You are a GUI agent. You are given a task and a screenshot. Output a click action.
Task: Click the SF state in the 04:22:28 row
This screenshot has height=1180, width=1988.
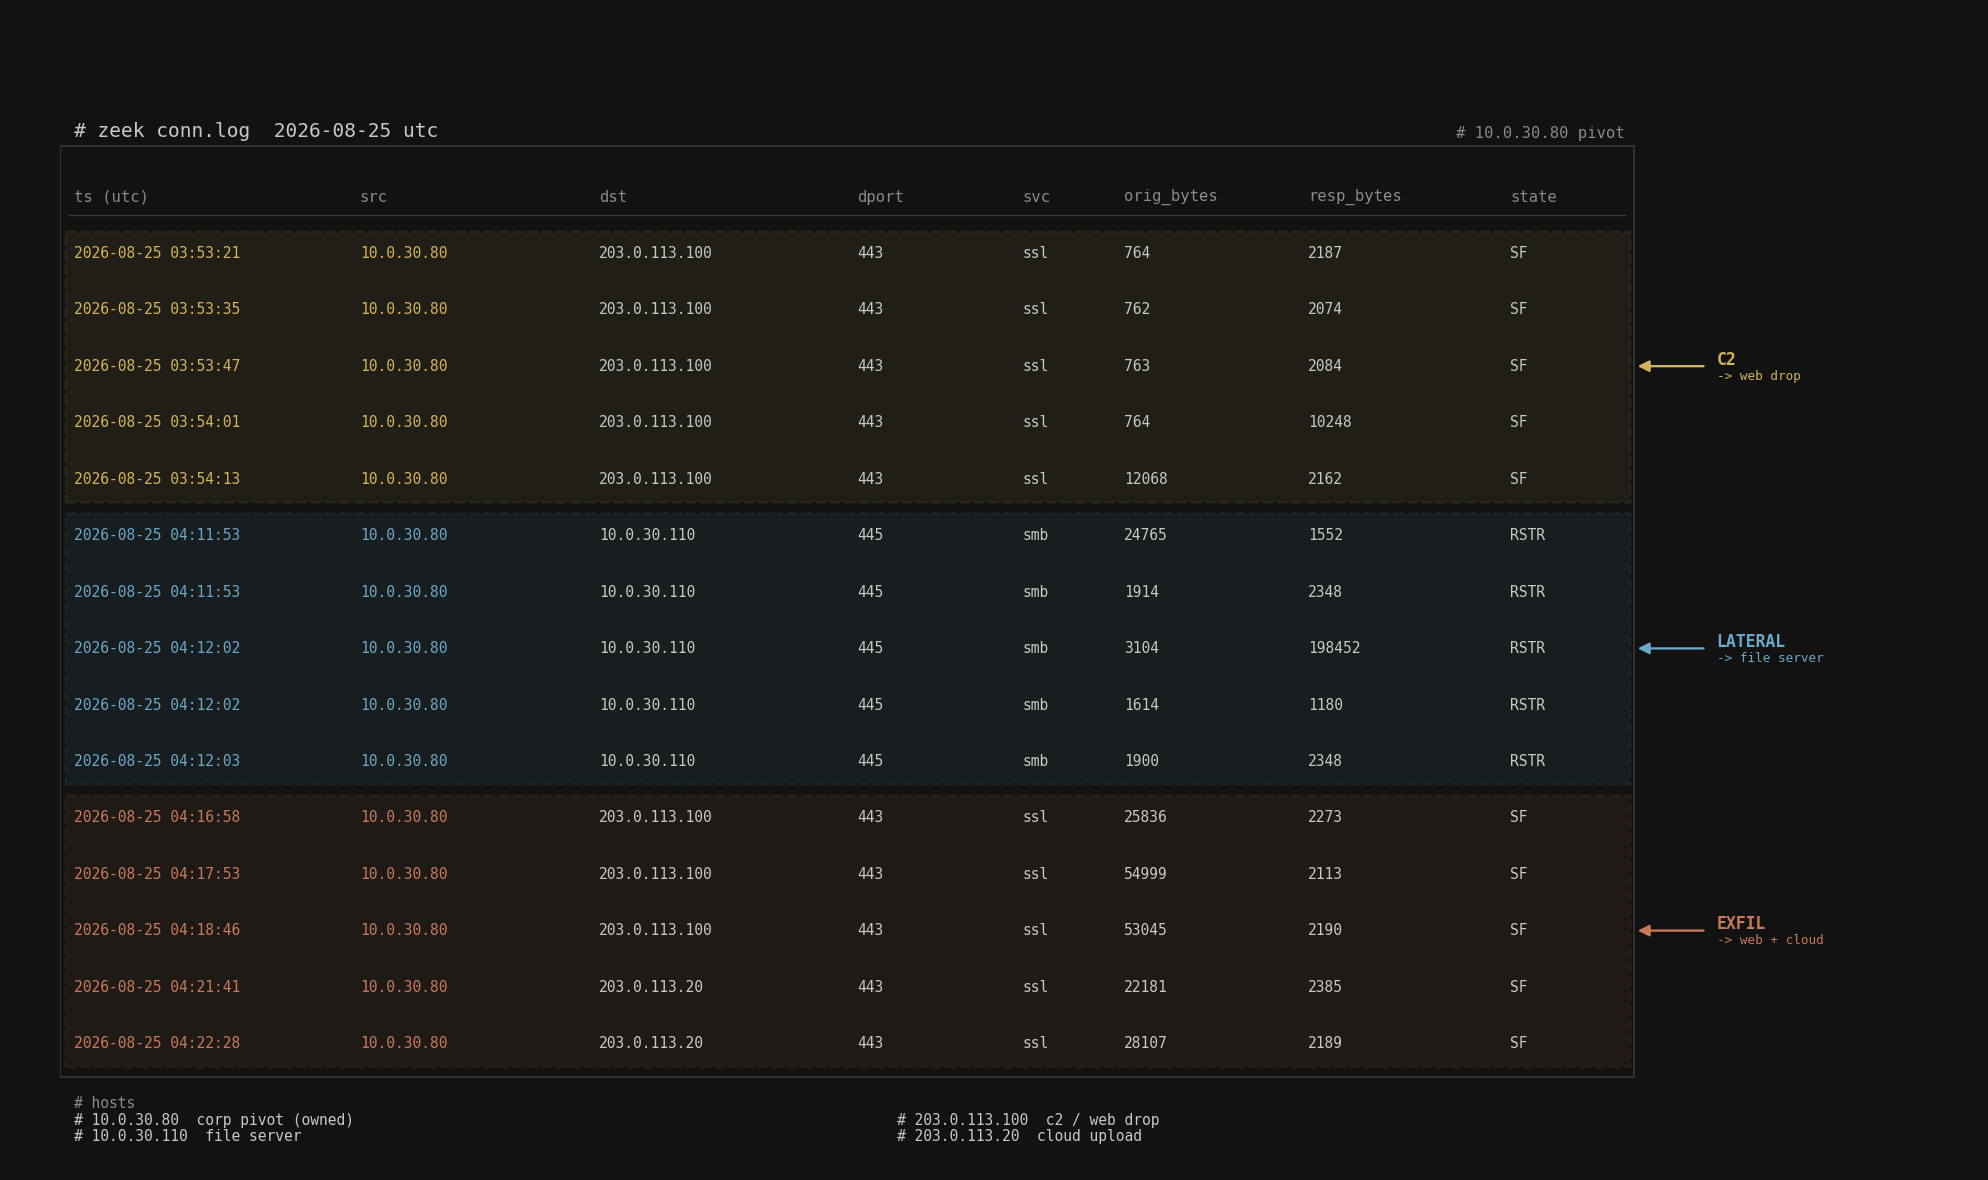click(x=1518, y=1043)
